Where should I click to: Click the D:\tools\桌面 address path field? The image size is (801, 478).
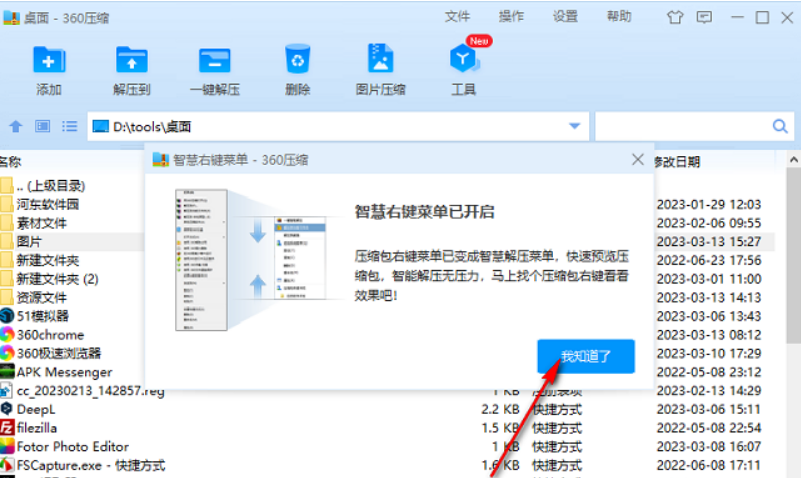pyautogui.click(x=337, y=126)
